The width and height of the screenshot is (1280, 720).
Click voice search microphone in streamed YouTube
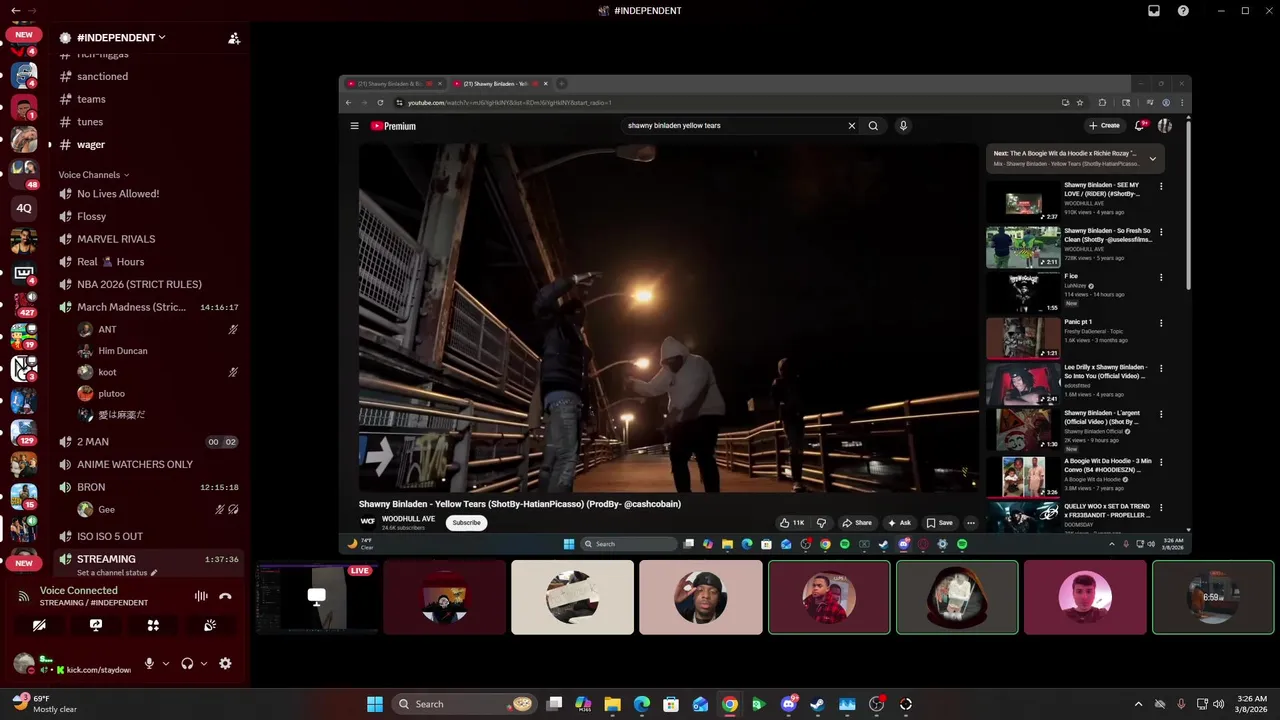pos(903,126)
